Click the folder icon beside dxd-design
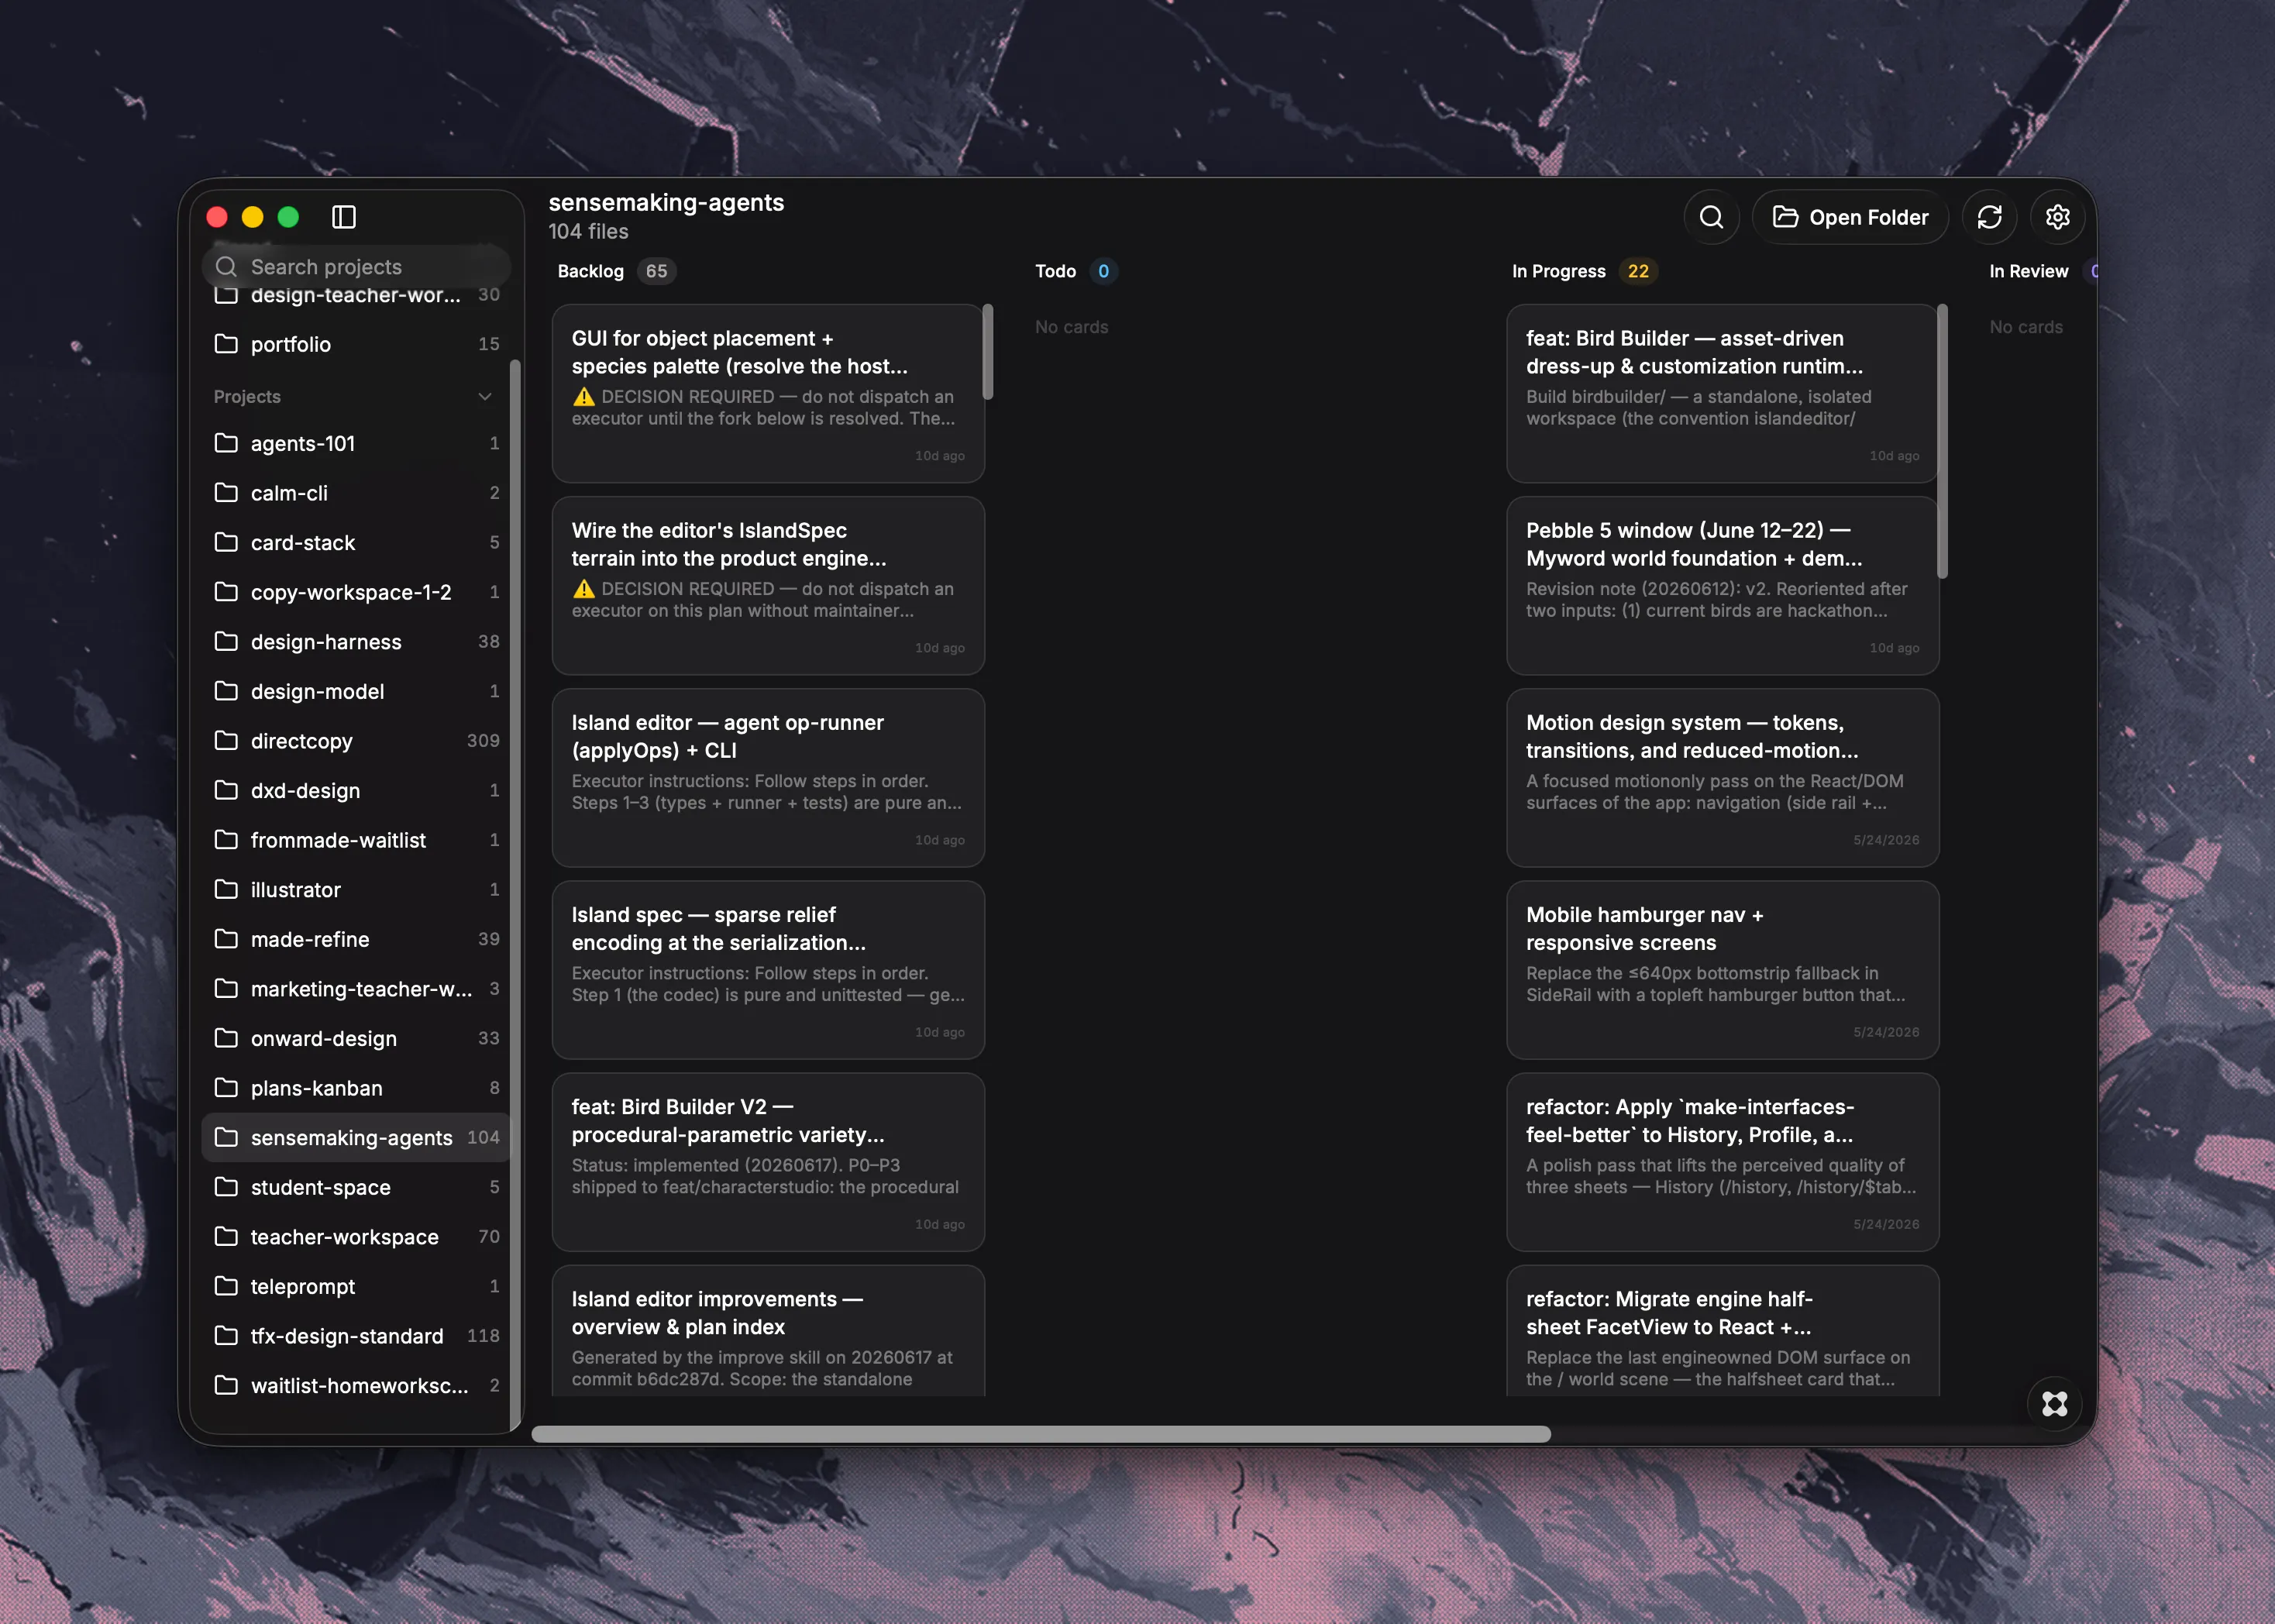The width and height of the screenshot is (2275, 1624). (226, 790)
